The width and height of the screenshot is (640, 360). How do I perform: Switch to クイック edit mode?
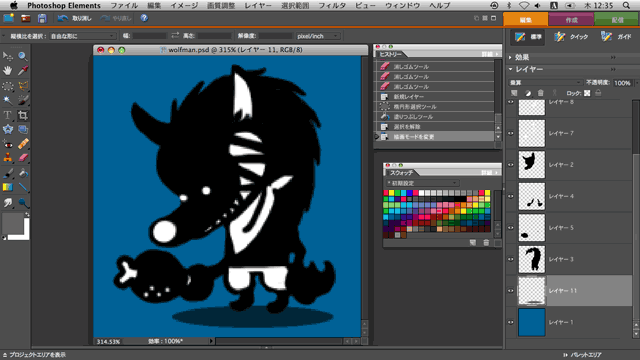coord(571,37)
